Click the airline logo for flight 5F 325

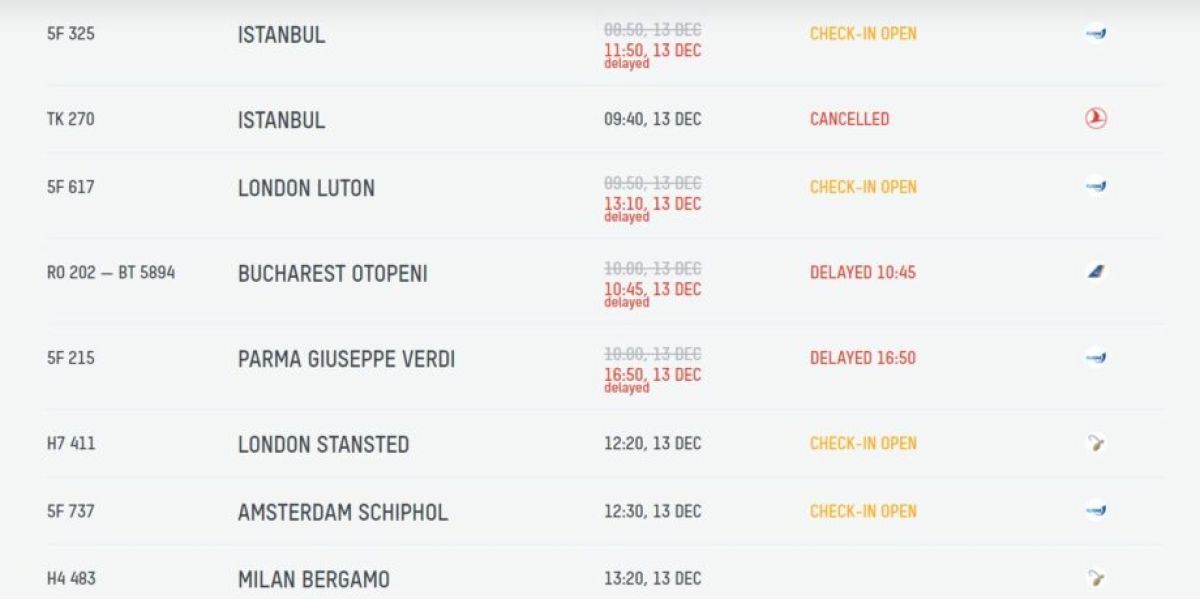1096,33
